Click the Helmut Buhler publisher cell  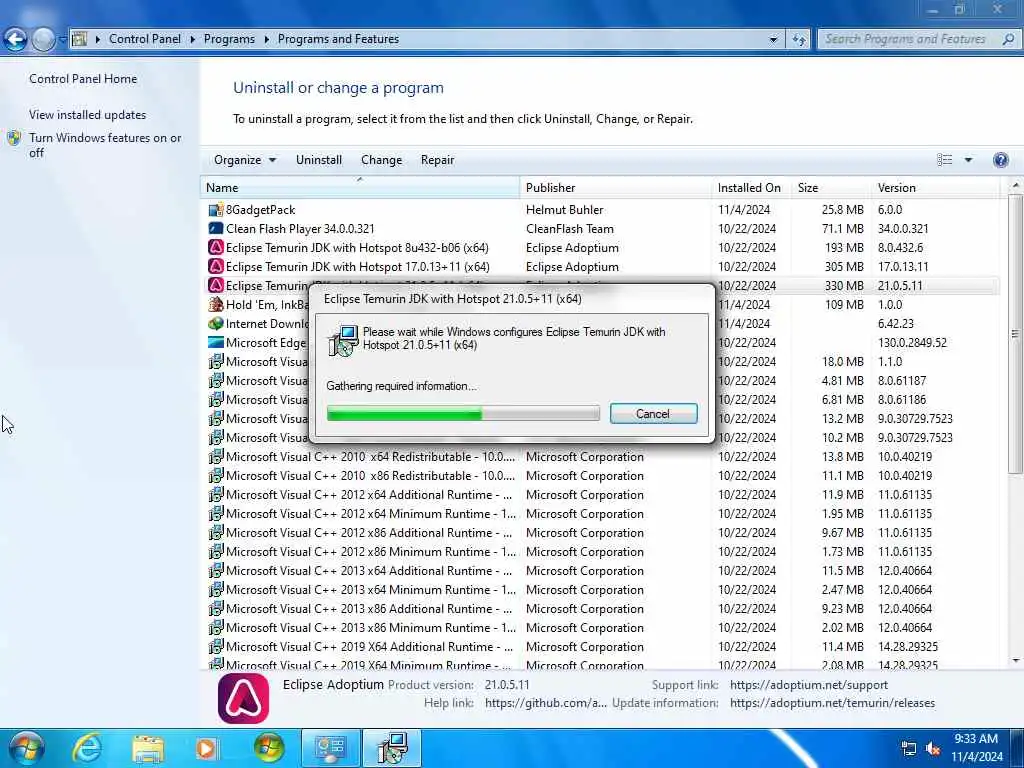click(565, 210)
